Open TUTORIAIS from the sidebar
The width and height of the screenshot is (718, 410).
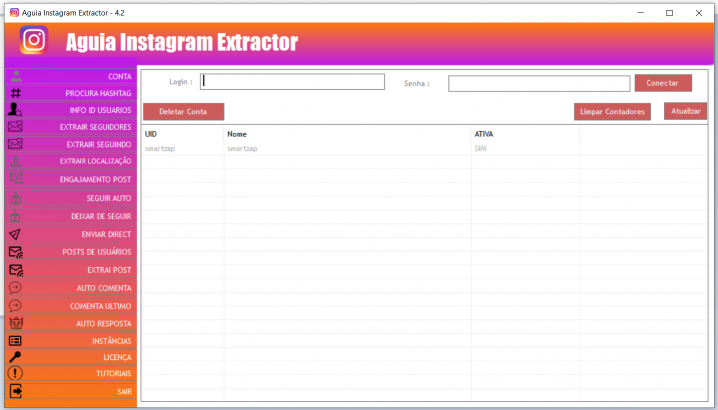pyautogui.click(x=71, y=374)
